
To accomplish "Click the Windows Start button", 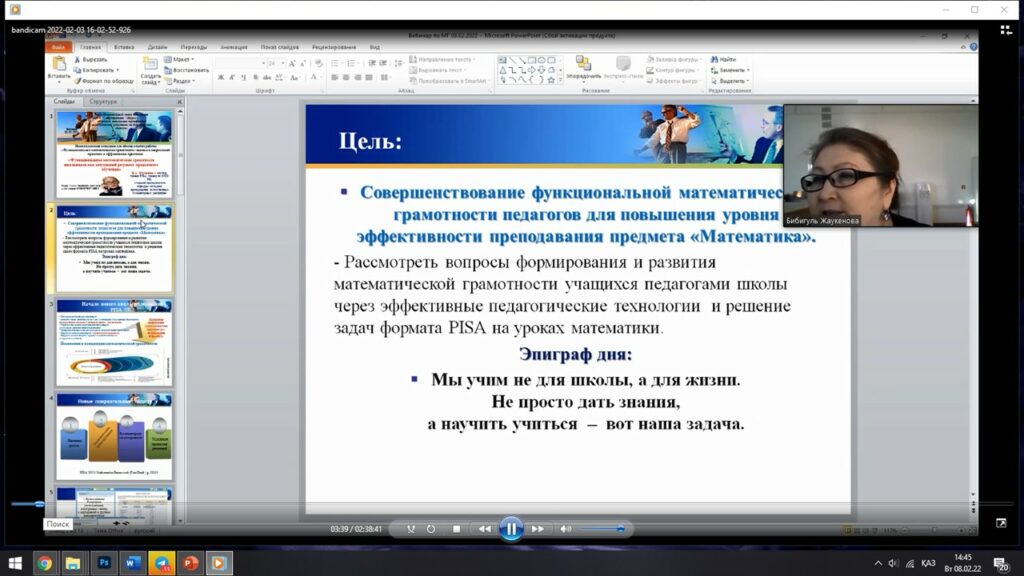I will [15, 562].
